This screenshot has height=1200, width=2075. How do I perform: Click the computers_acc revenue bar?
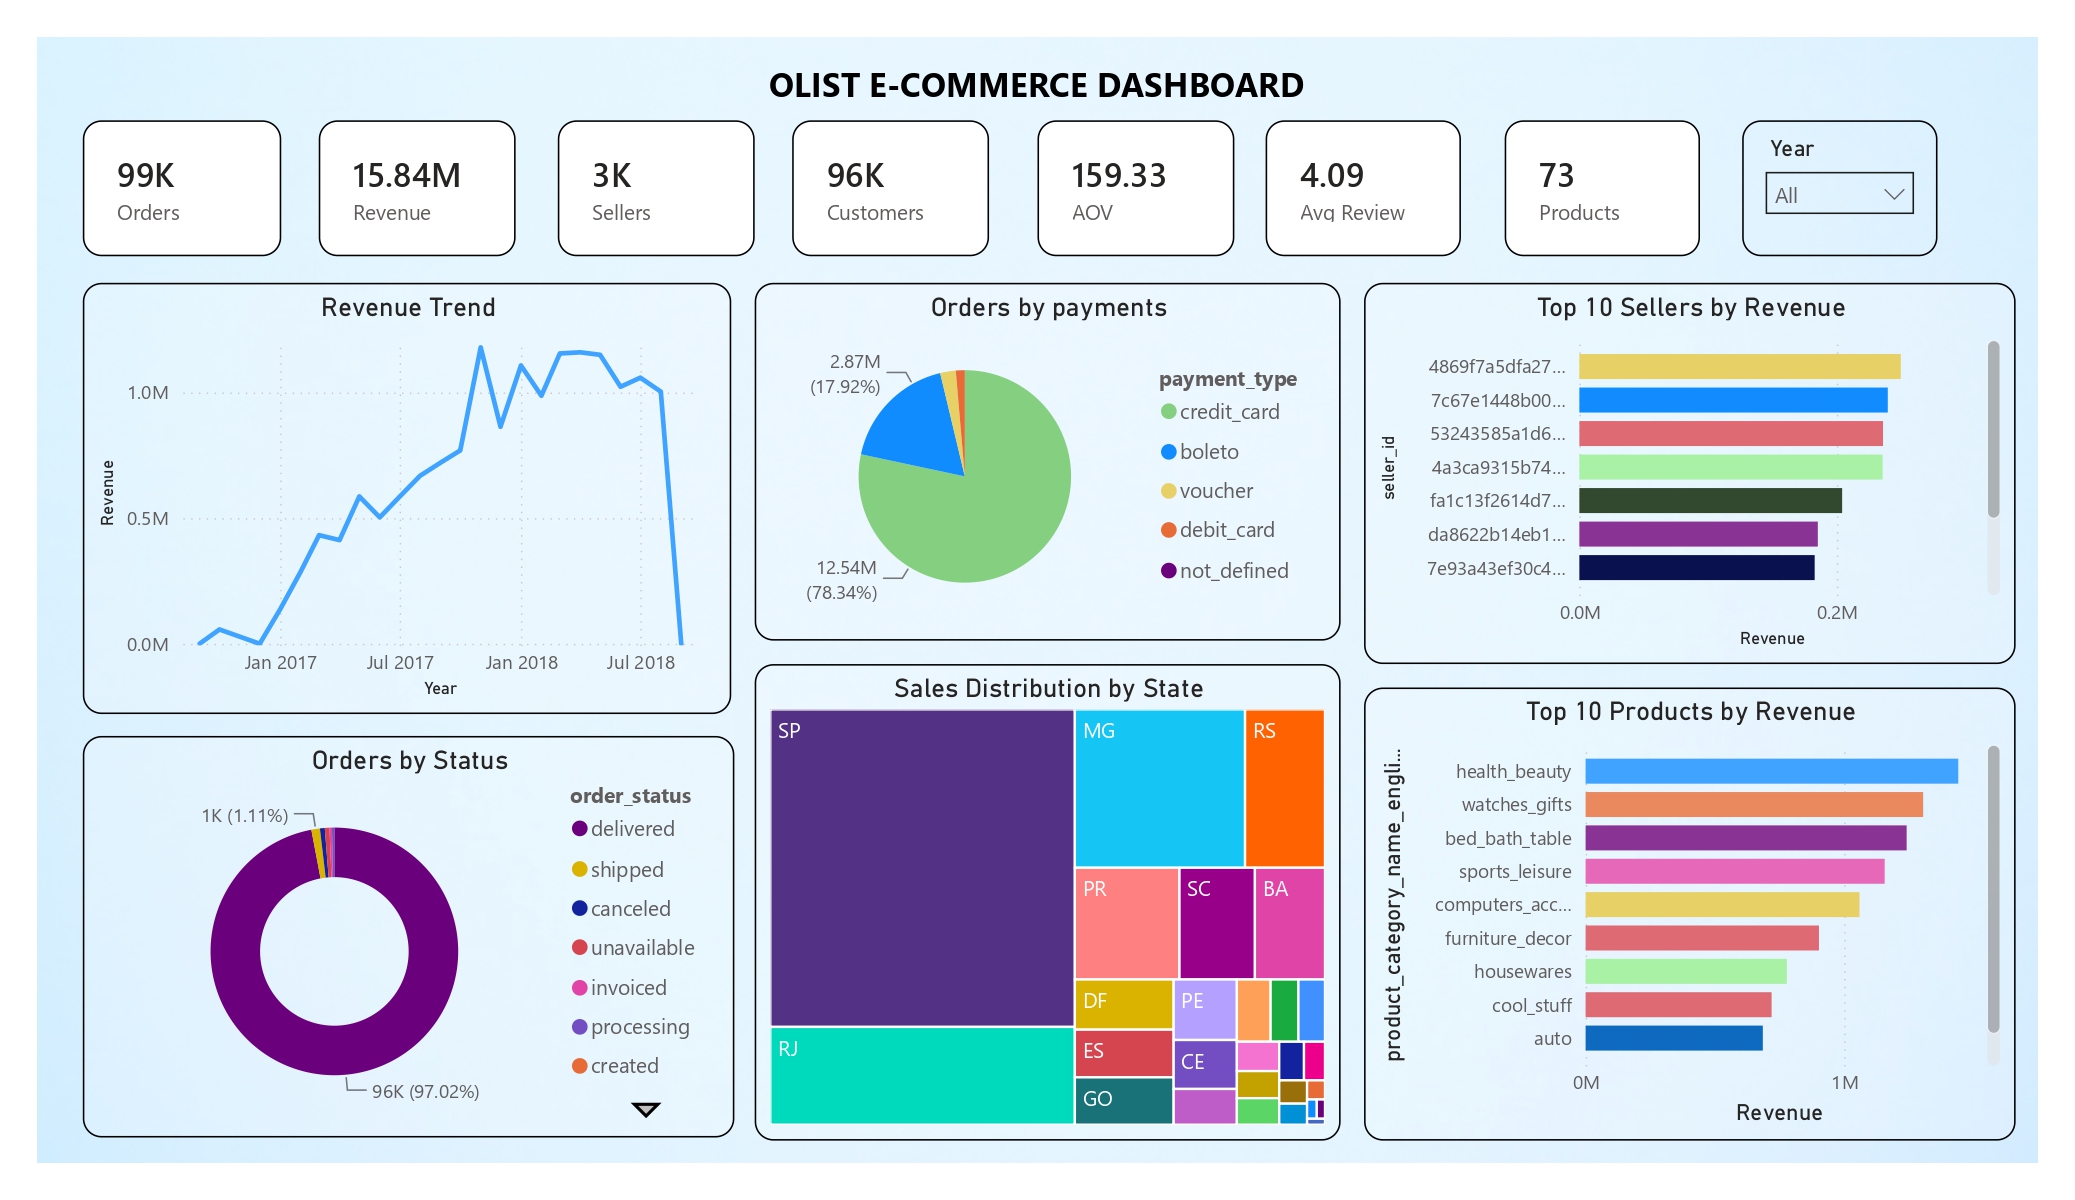pos(1722,904)
